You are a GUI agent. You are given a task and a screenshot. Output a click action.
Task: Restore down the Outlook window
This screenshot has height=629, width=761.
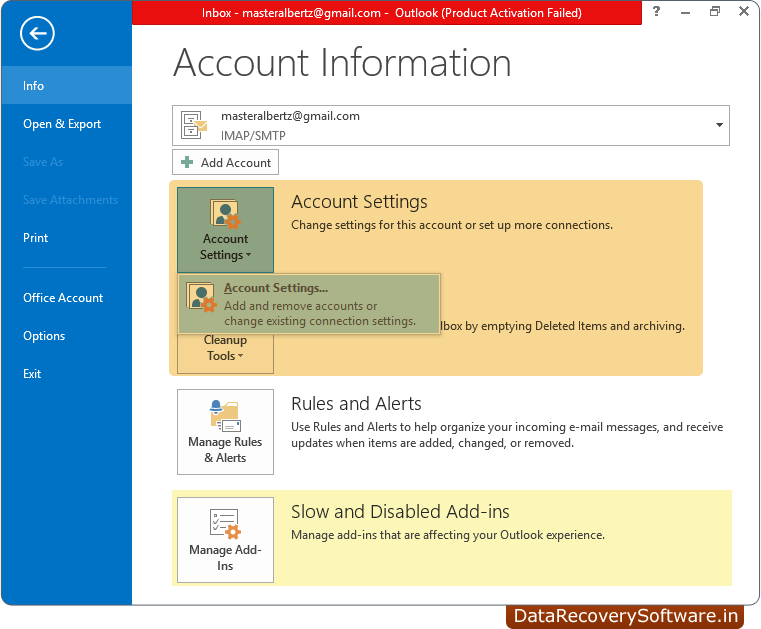pyautogui.click(x=714, y=11)
